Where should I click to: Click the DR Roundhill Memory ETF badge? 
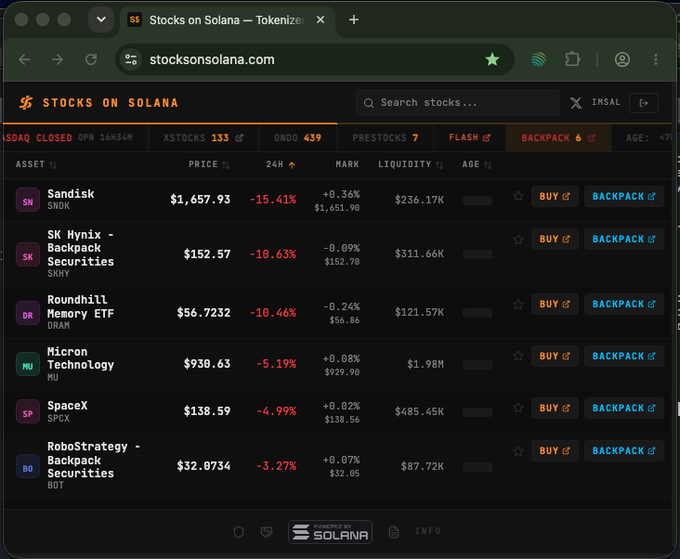tap(28, 313)
